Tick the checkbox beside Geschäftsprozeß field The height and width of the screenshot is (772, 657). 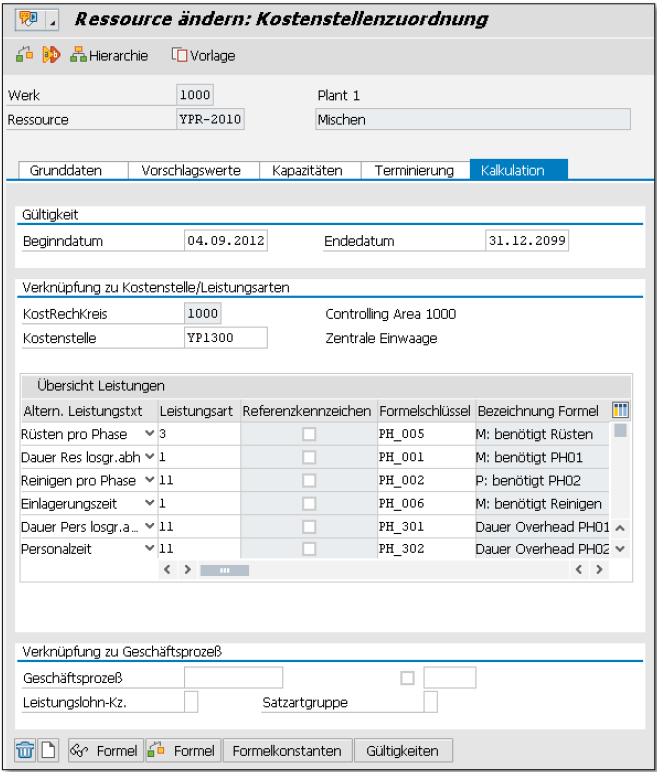point(407,678)
